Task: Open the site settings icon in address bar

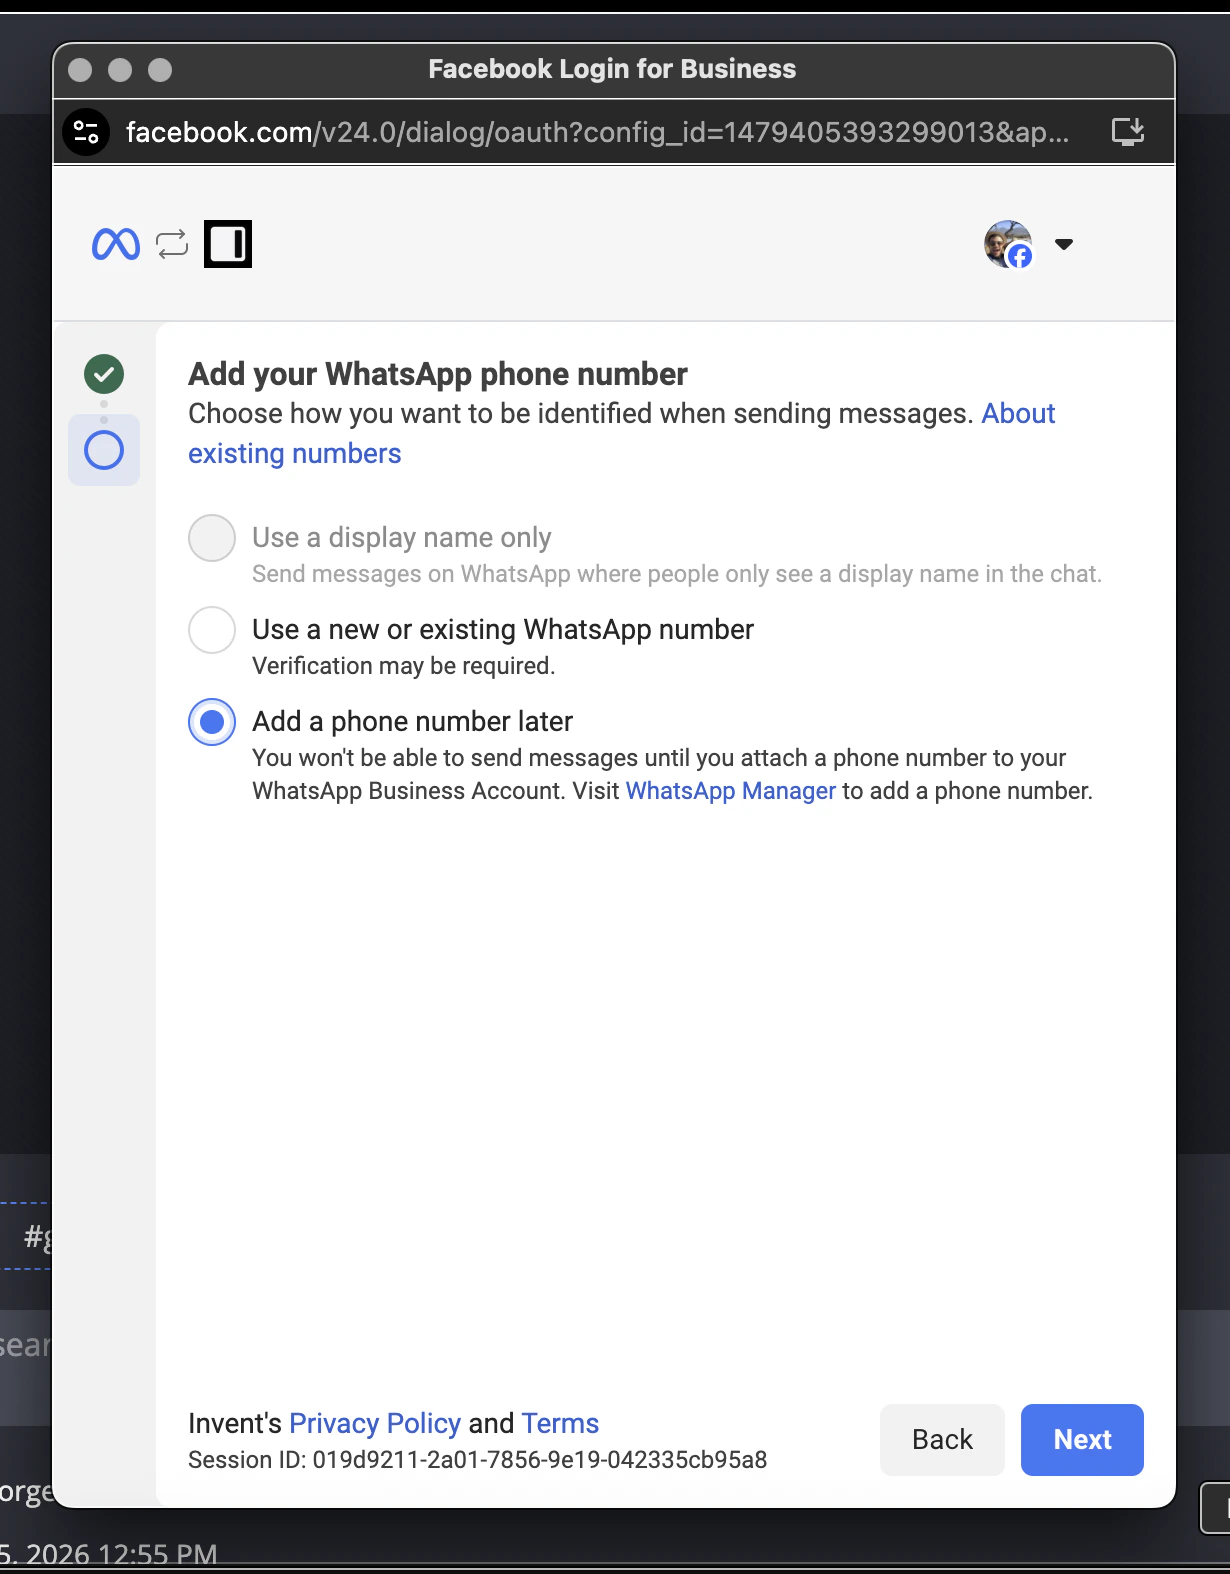Action: click(87, 132)
